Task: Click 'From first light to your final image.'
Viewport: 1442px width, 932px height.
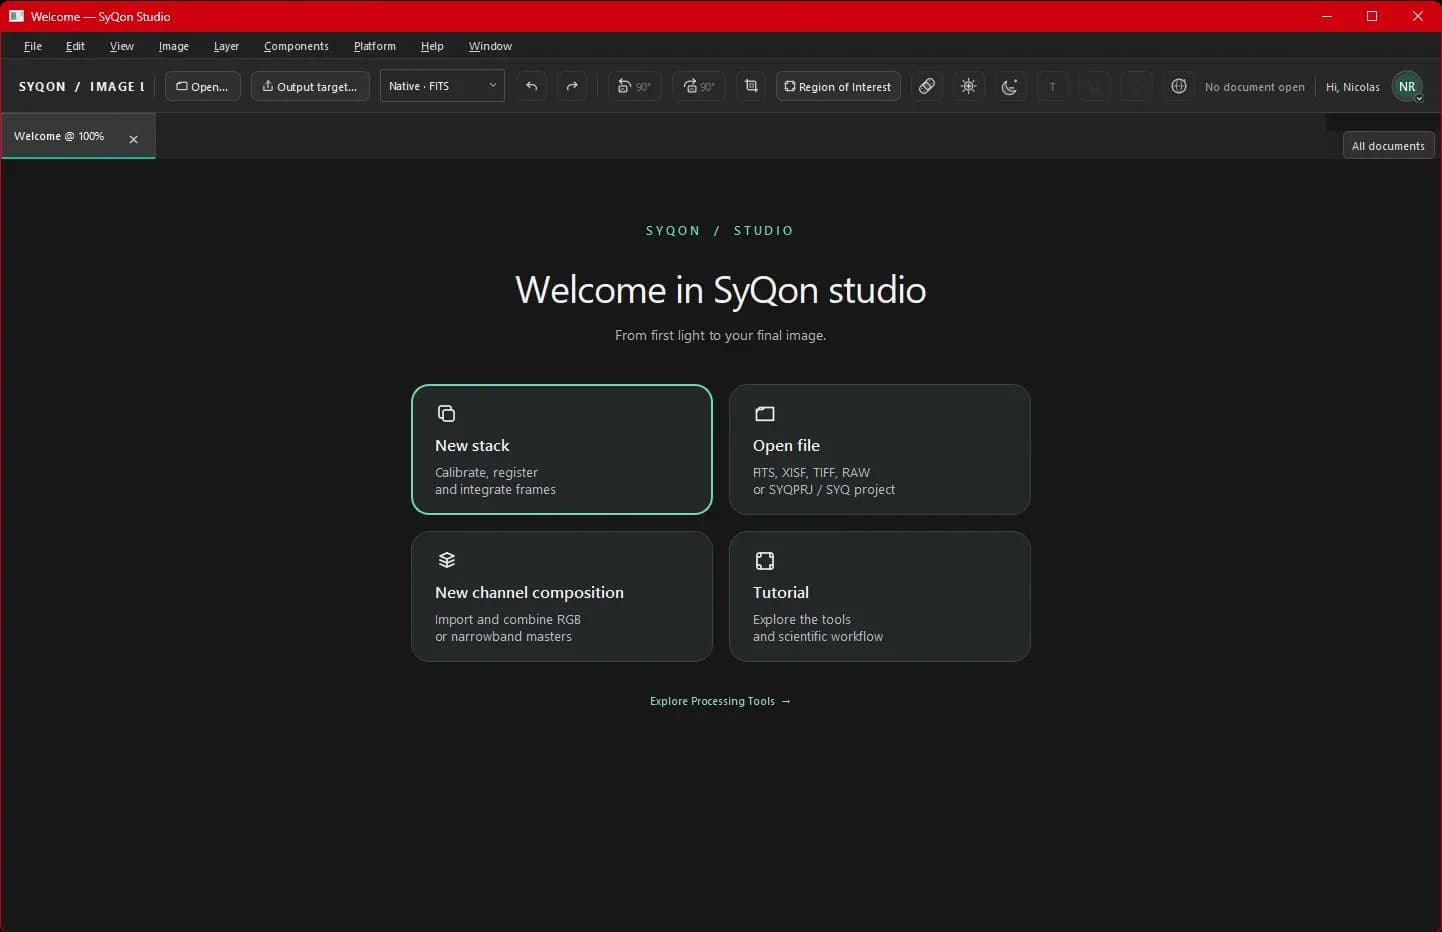Action: tap(721, 335)
